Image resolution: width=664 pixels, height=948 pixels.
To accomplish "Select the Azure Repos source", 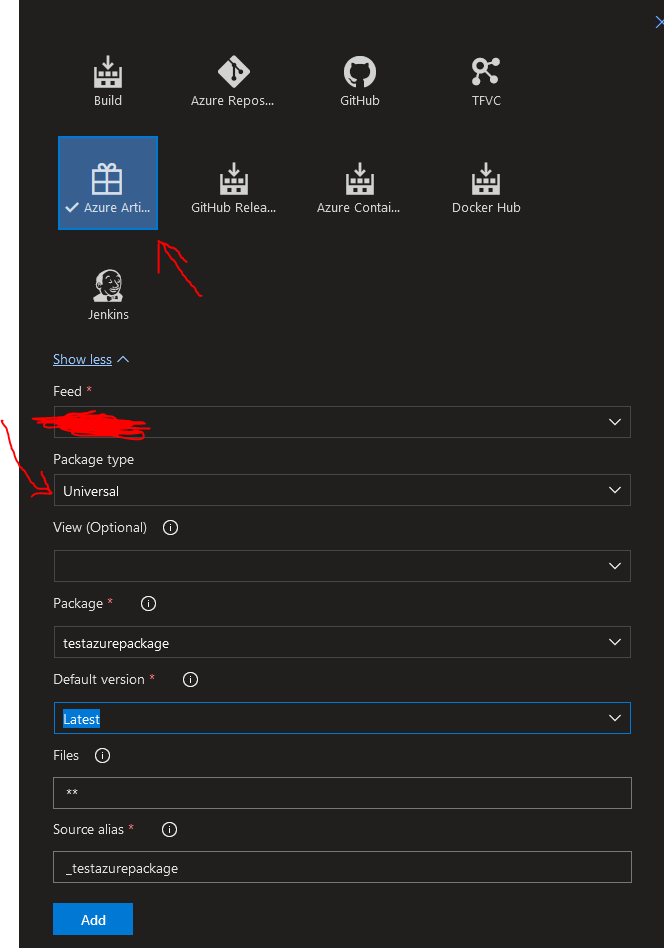I will [x=233, y=80].
